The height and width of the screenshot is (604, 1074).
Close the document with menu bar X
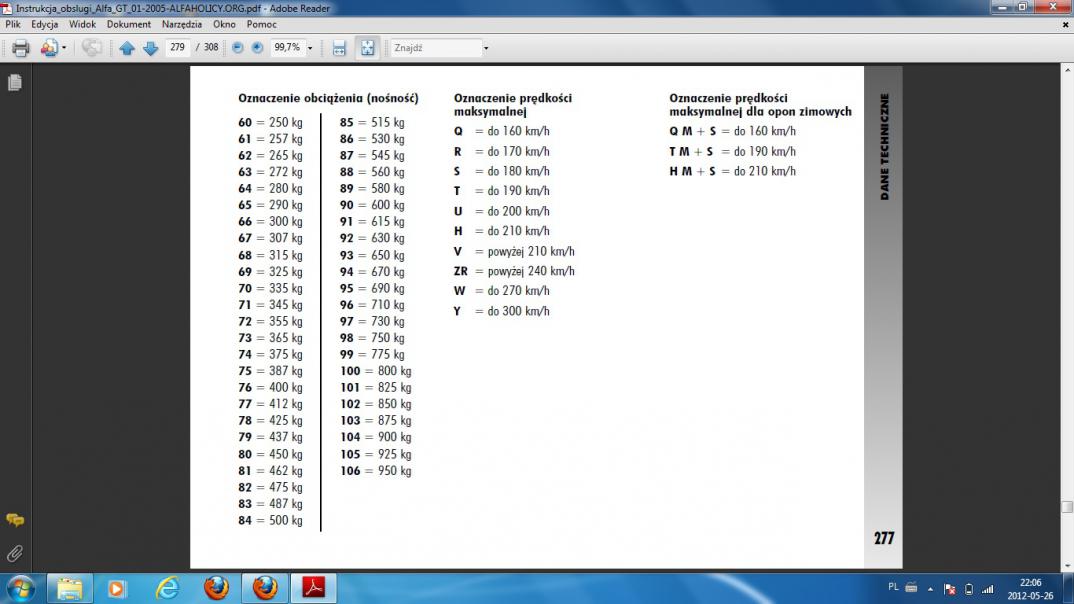[1065, 24]
